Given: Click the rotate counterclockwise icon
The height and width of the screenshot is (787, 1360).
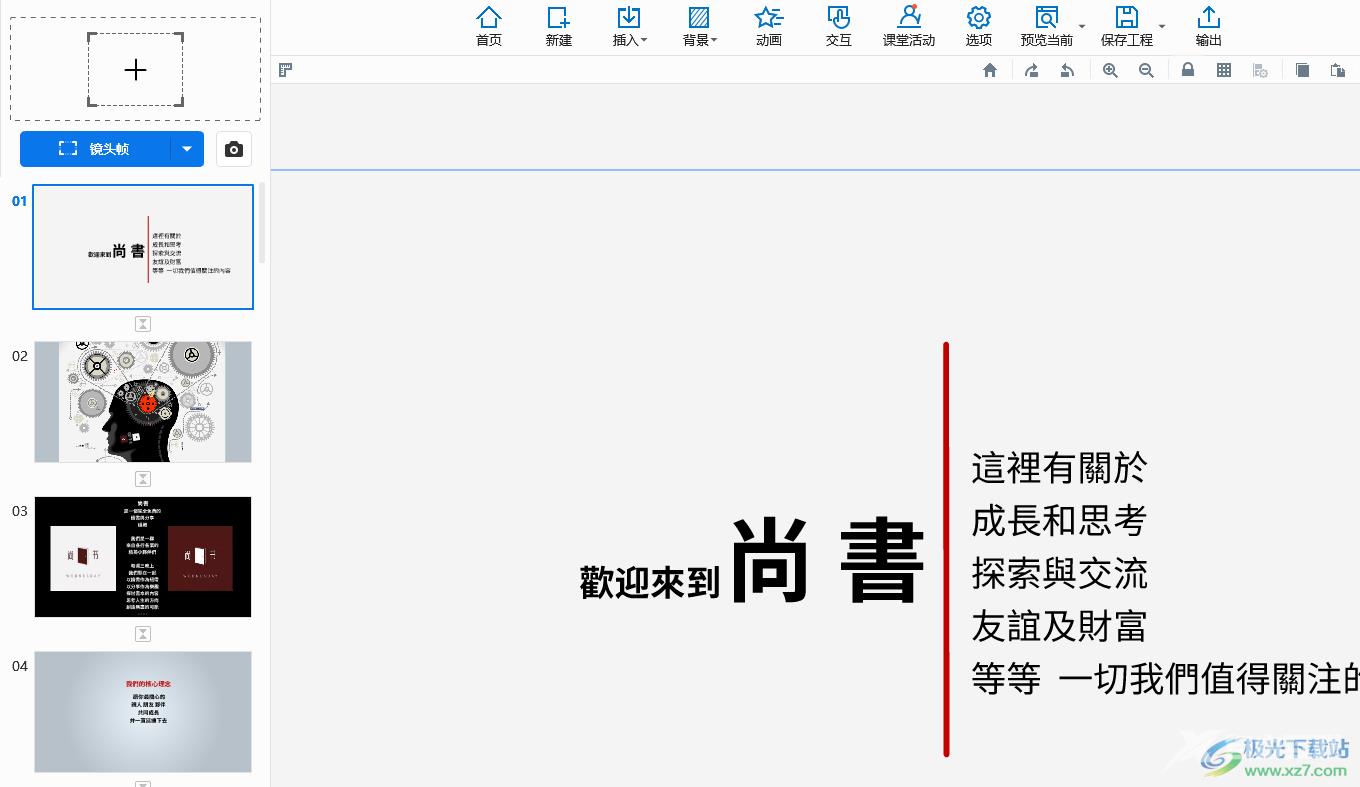Looking at the screenshot, I should click(1067, 70).
